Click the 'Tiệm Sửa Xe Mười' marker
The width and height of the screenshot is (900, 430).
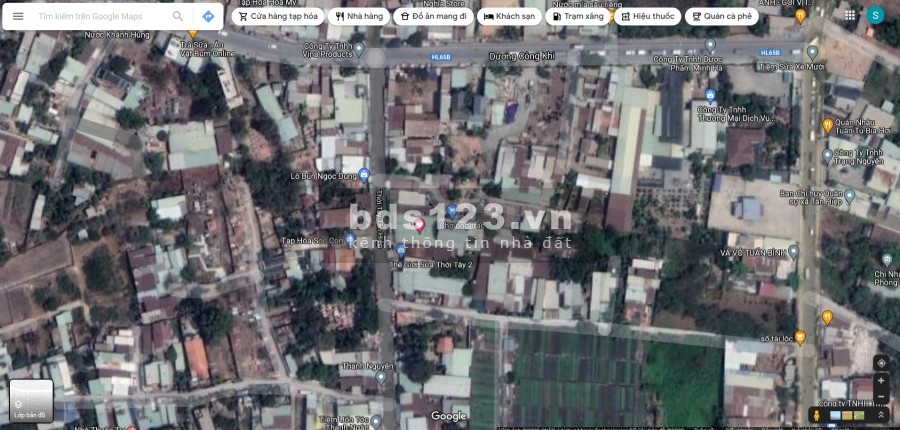tap(812, 53)
